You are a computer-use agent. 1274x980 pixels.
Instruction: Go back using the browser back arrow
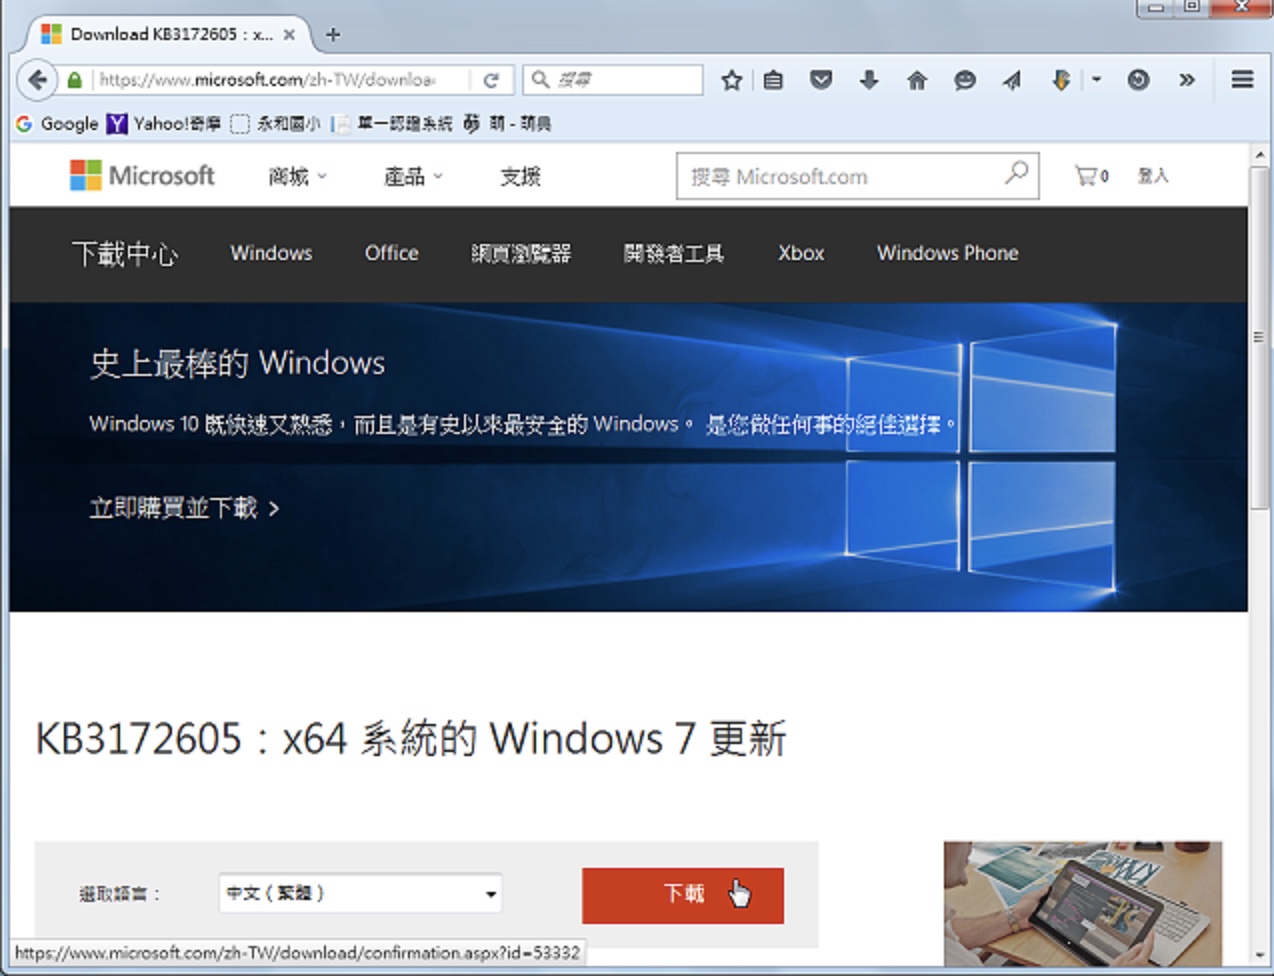click(37, 79)
